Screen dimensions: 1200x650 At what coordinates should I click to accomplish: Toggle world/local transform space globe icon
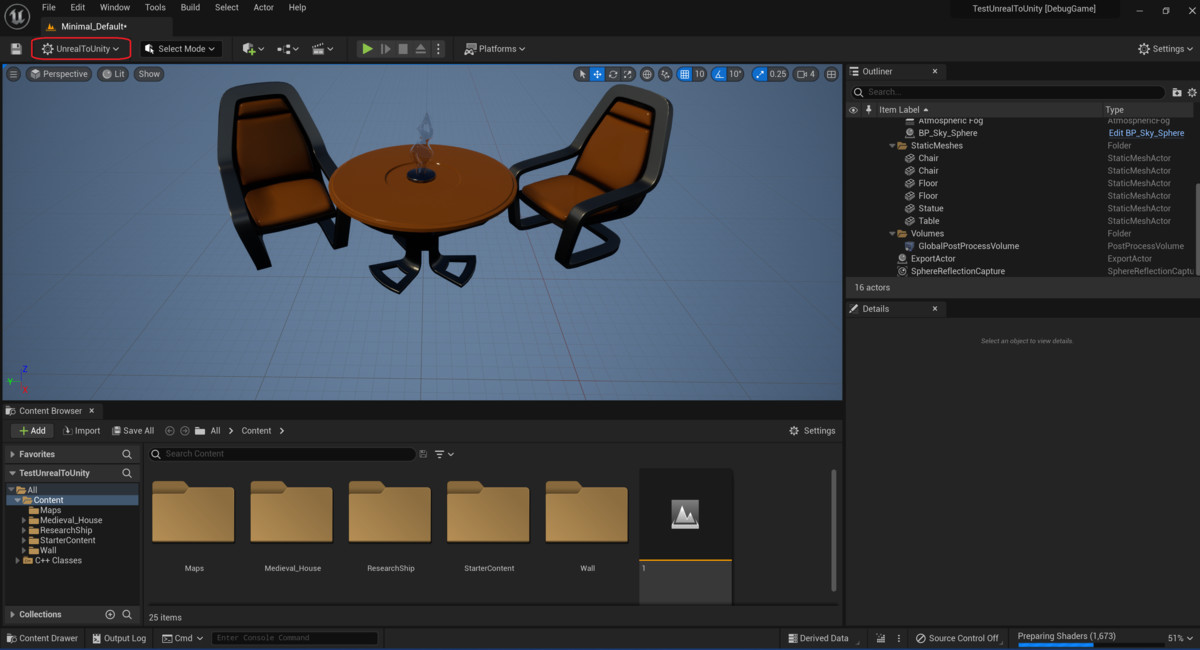[x=646, y=74]
